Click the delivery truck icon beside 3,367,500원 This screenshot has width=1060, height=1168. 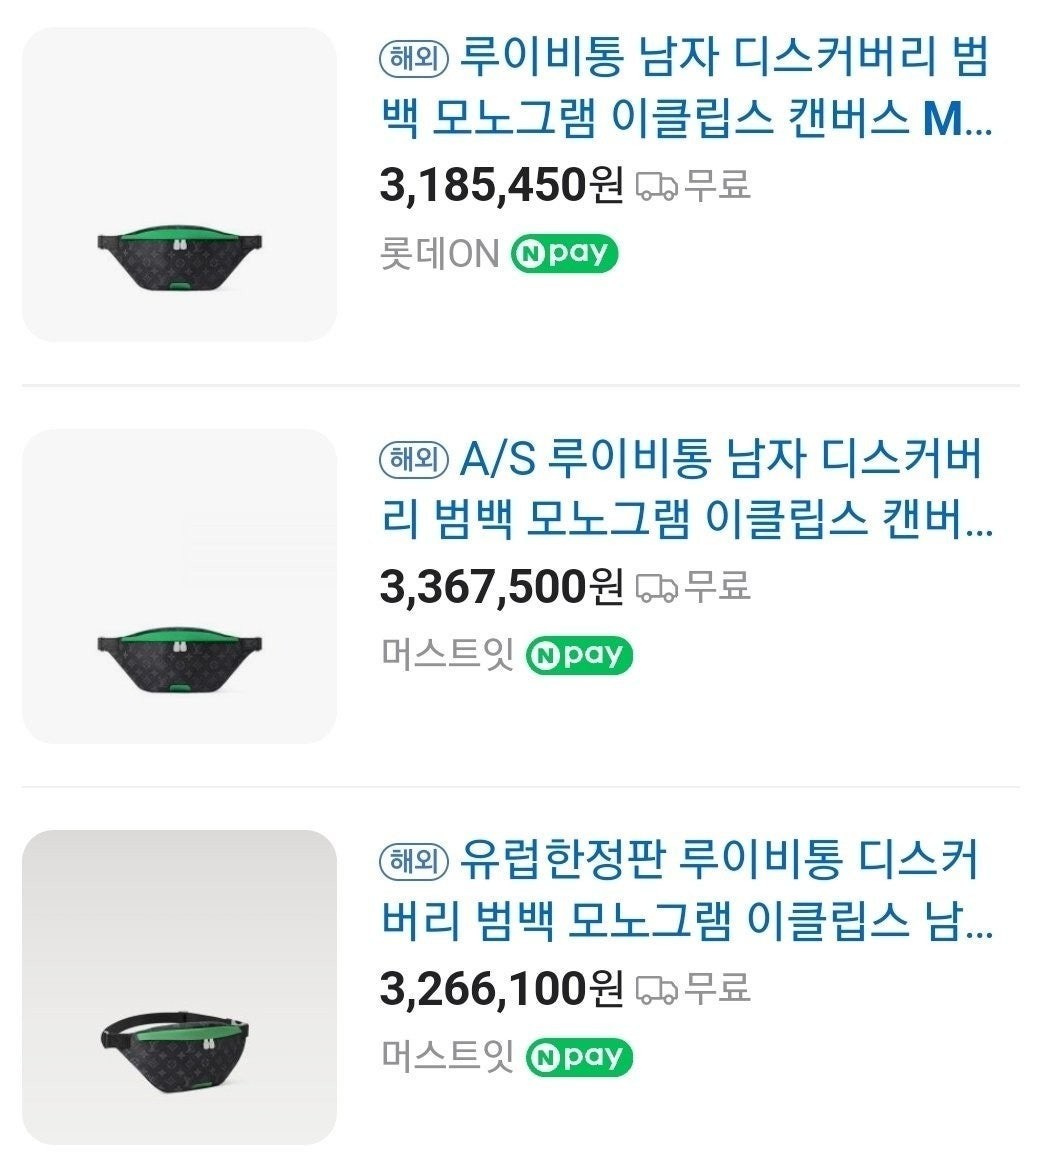(656, 587)
